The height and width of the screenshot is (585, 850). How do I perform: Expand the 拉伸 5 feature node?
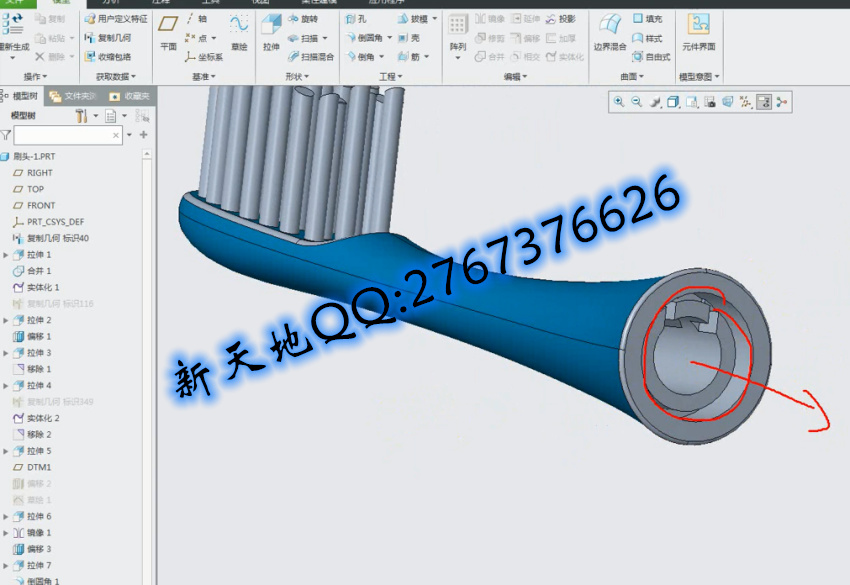6,451
